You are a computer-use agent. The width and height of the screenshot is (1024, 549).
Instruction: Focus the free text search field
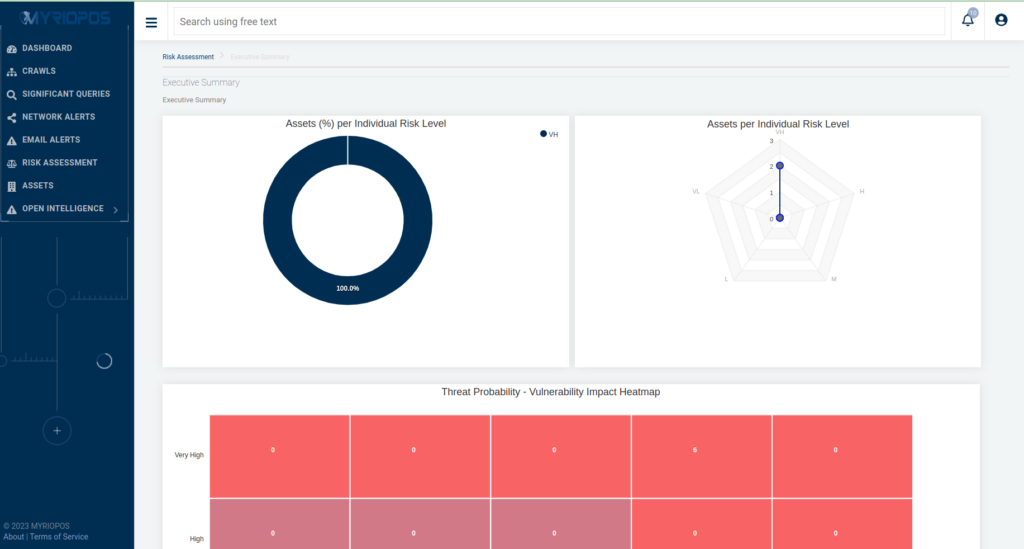coord(559,22)
